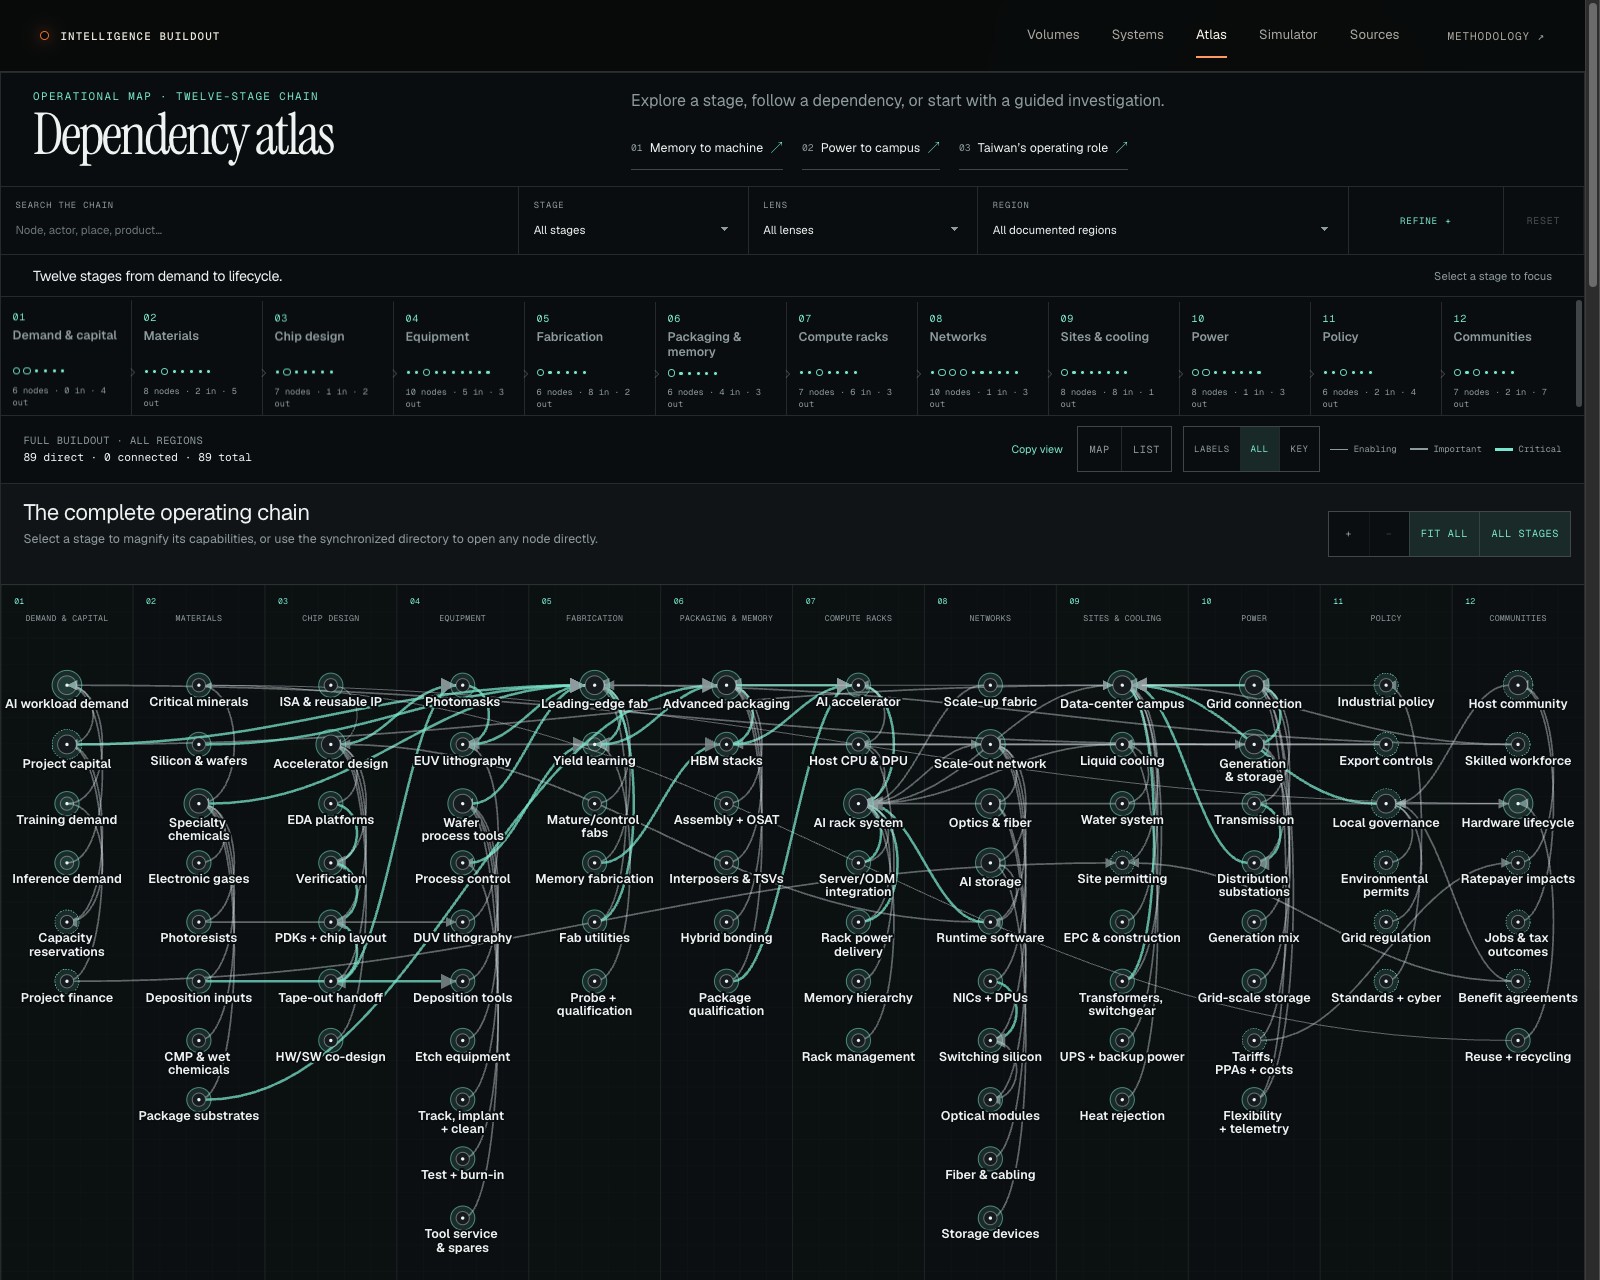Click the Critical minerals node icon
The width and height of the screenshot is (1600, 1280).
click(199, 685)
